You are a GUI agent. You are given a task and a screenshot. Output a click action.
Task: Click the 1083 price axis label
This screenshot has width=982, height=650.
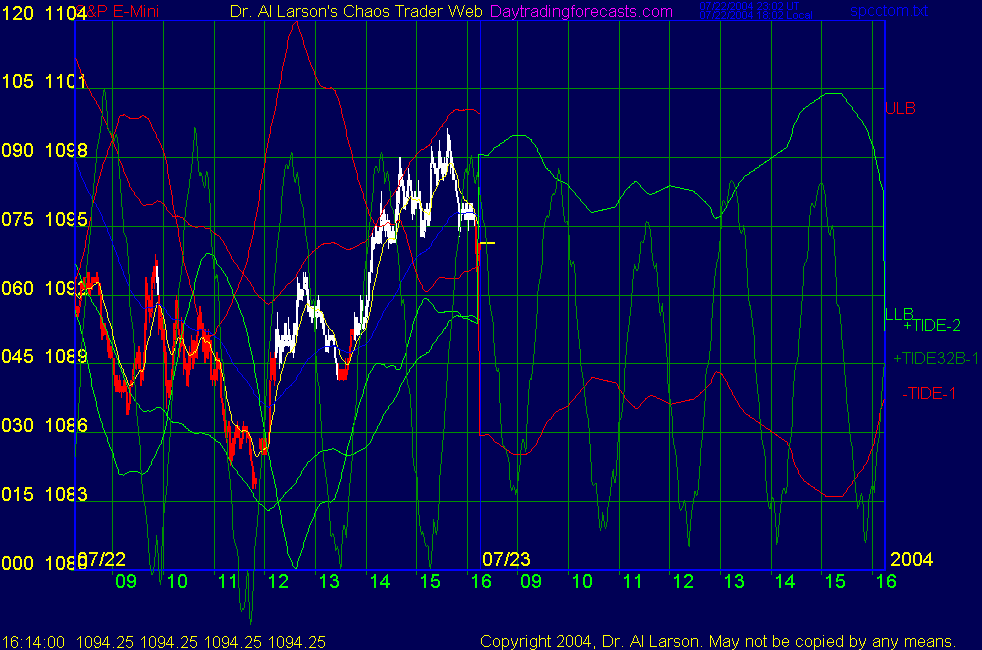(x=66, y=494)
